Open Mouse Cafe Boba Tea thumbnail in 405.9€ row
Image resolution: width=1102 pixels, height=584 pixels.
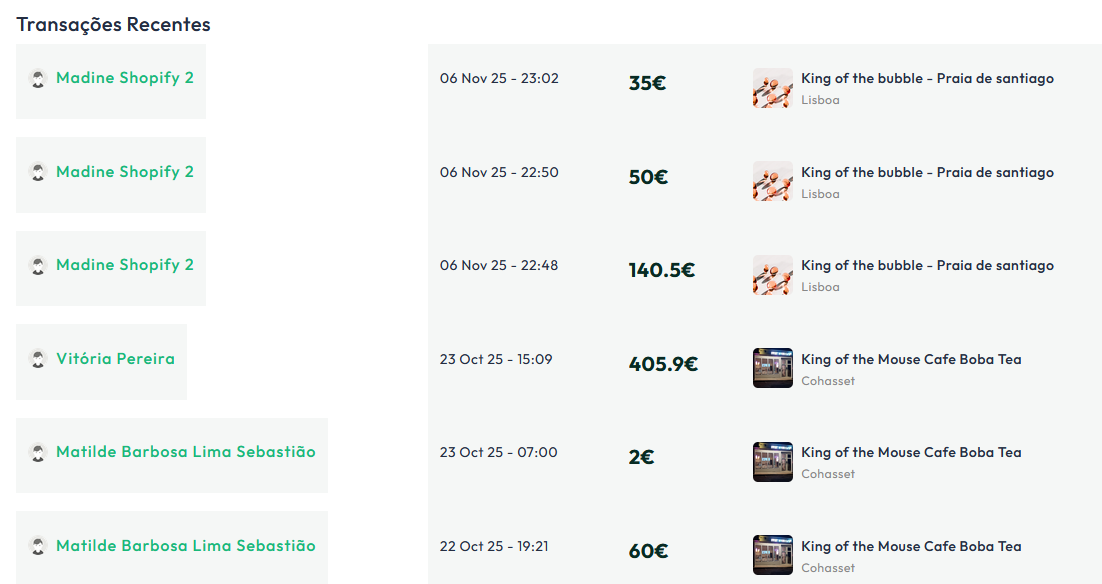772,368
